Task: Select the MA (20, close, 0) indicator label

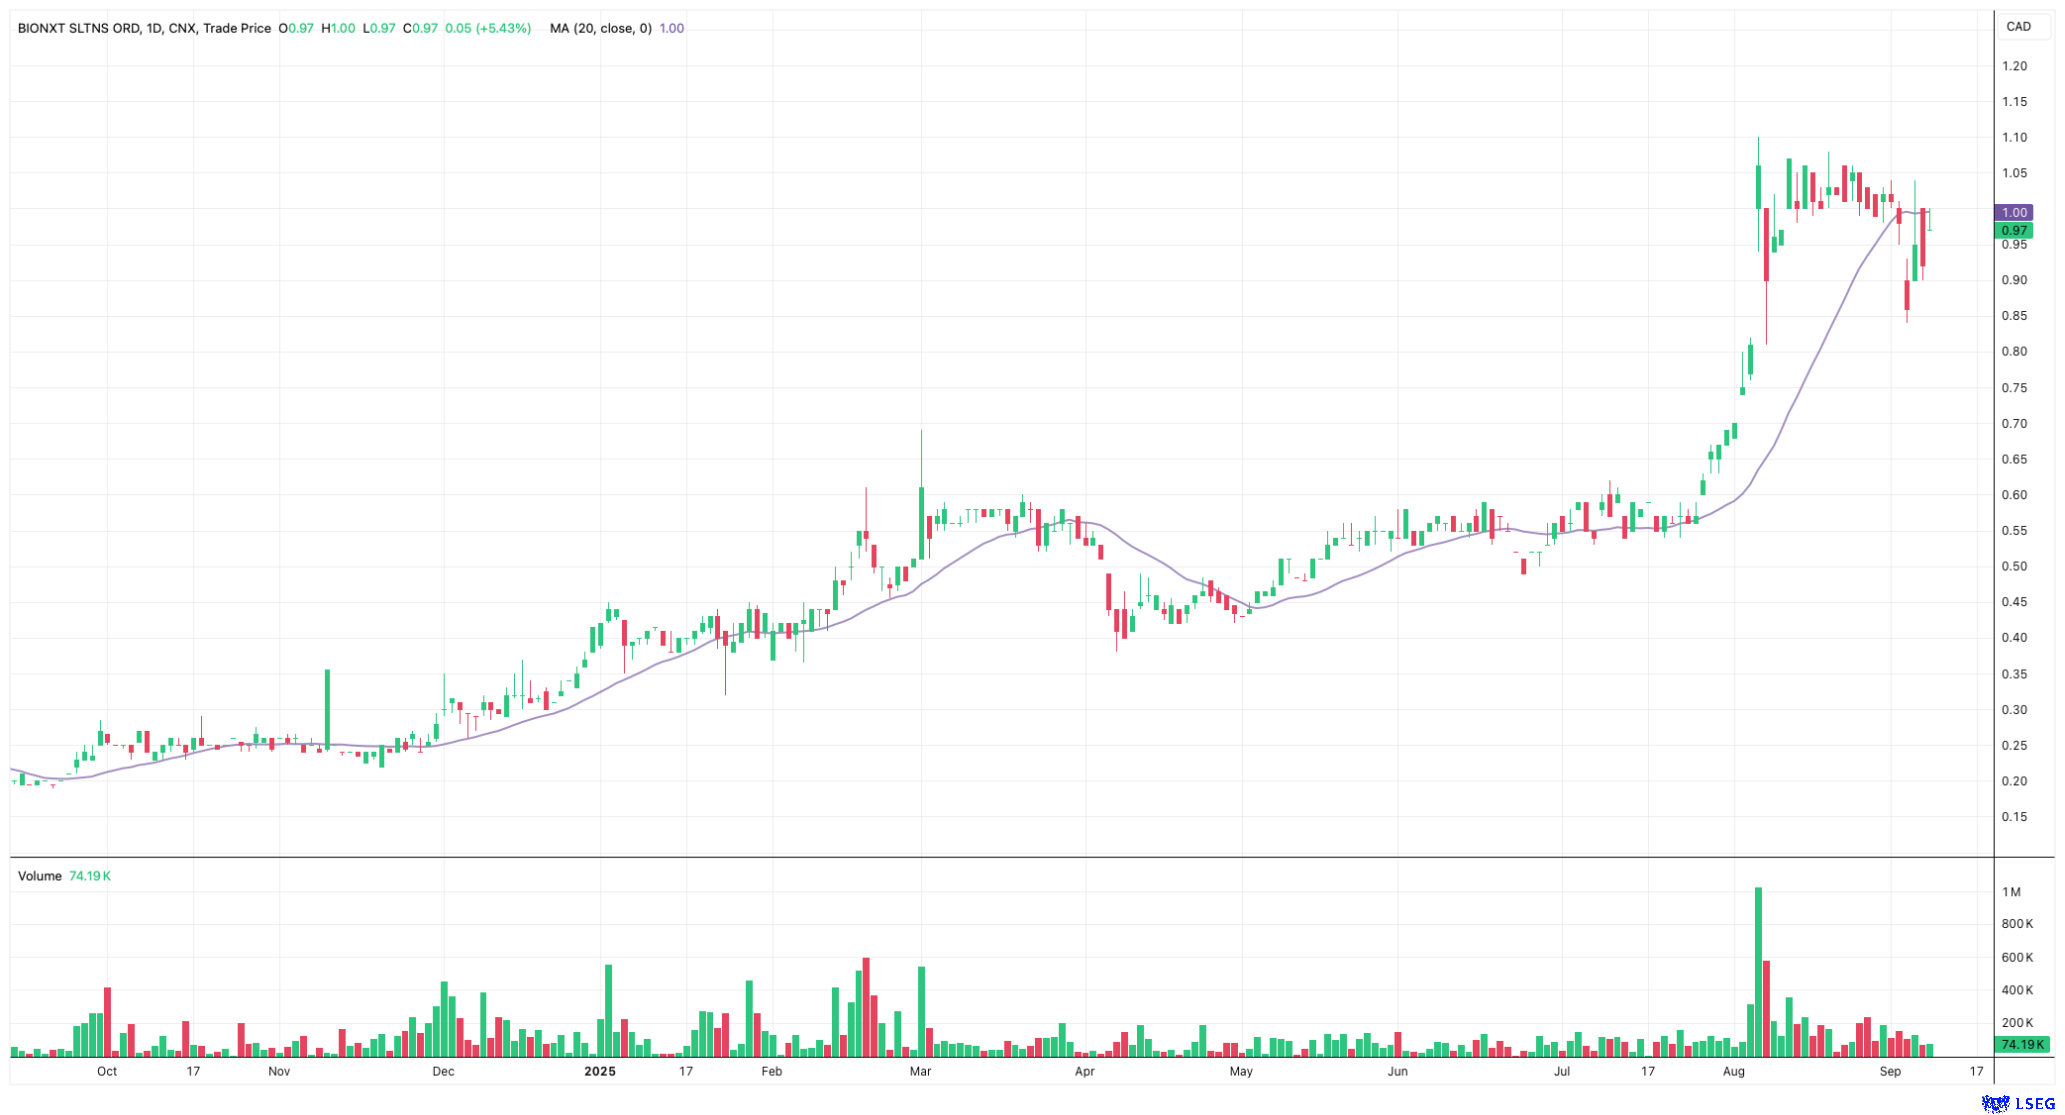Action: 600,28
